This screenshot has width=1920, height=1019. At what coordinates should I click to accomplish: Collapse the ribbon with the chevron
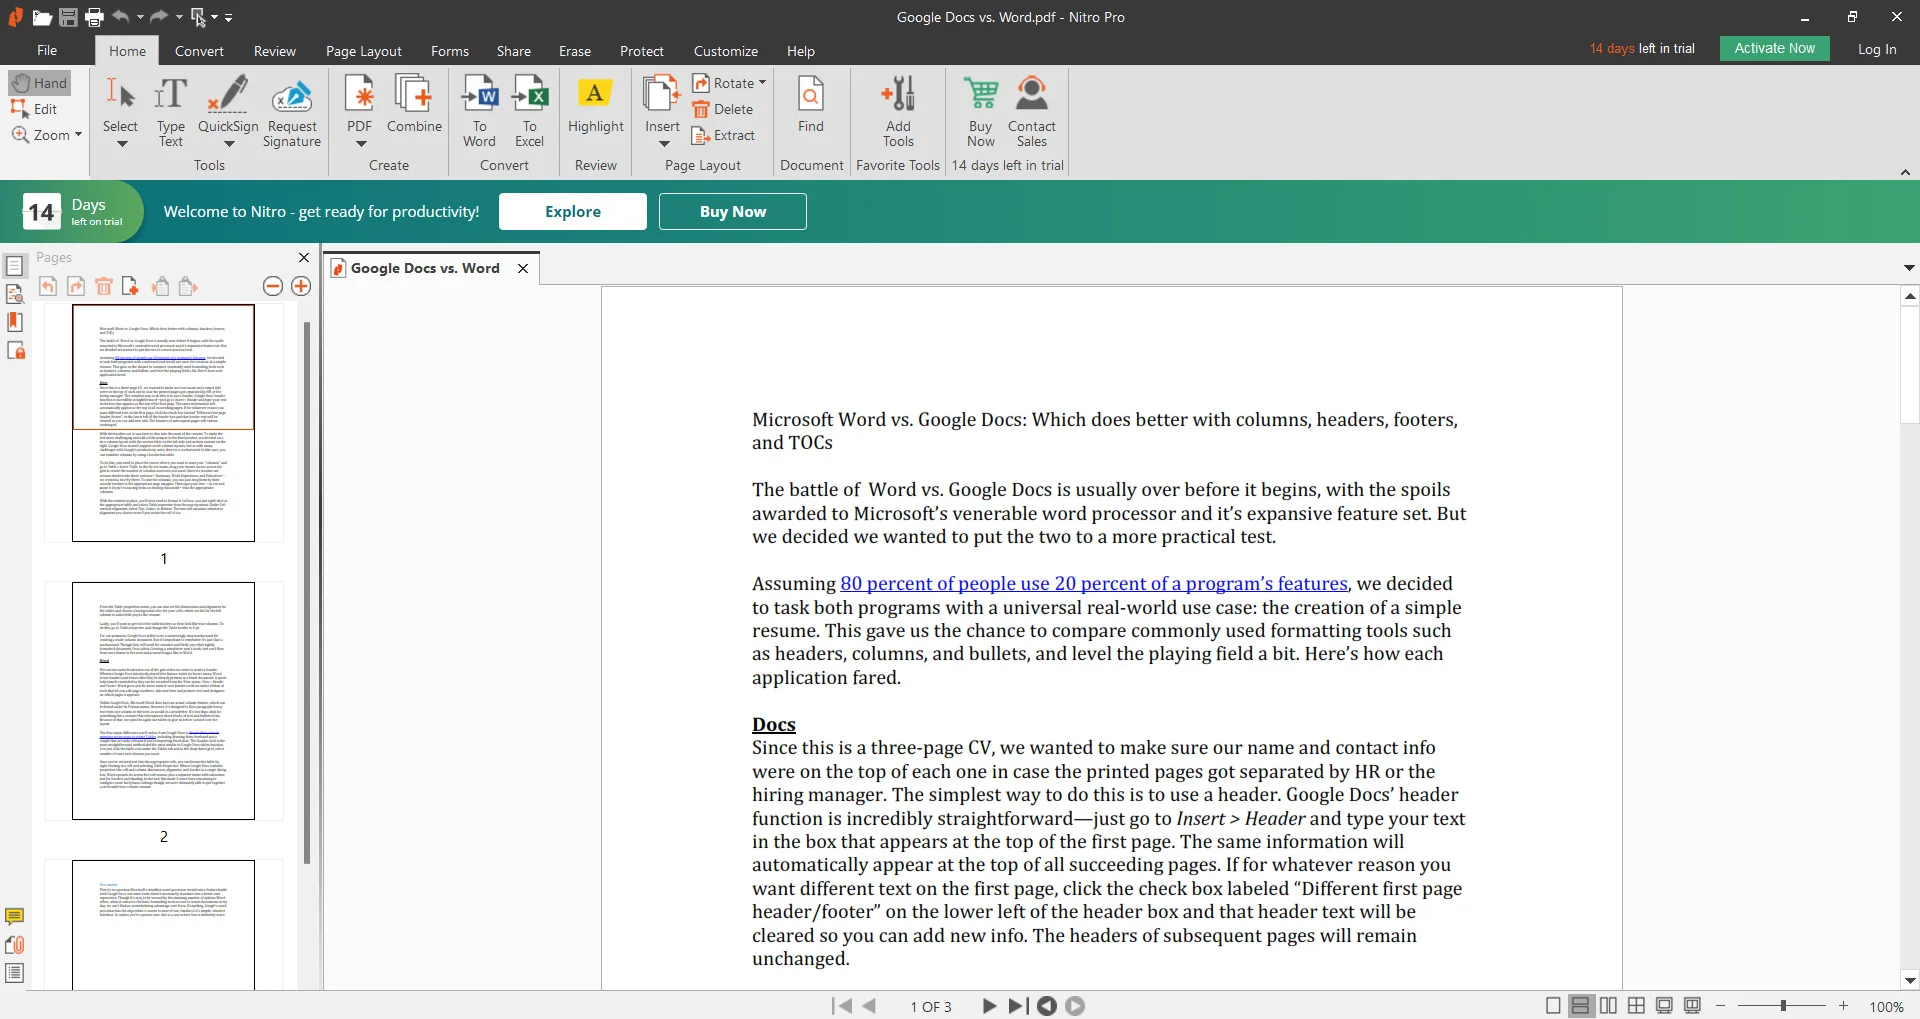[x=1905, y=172]
